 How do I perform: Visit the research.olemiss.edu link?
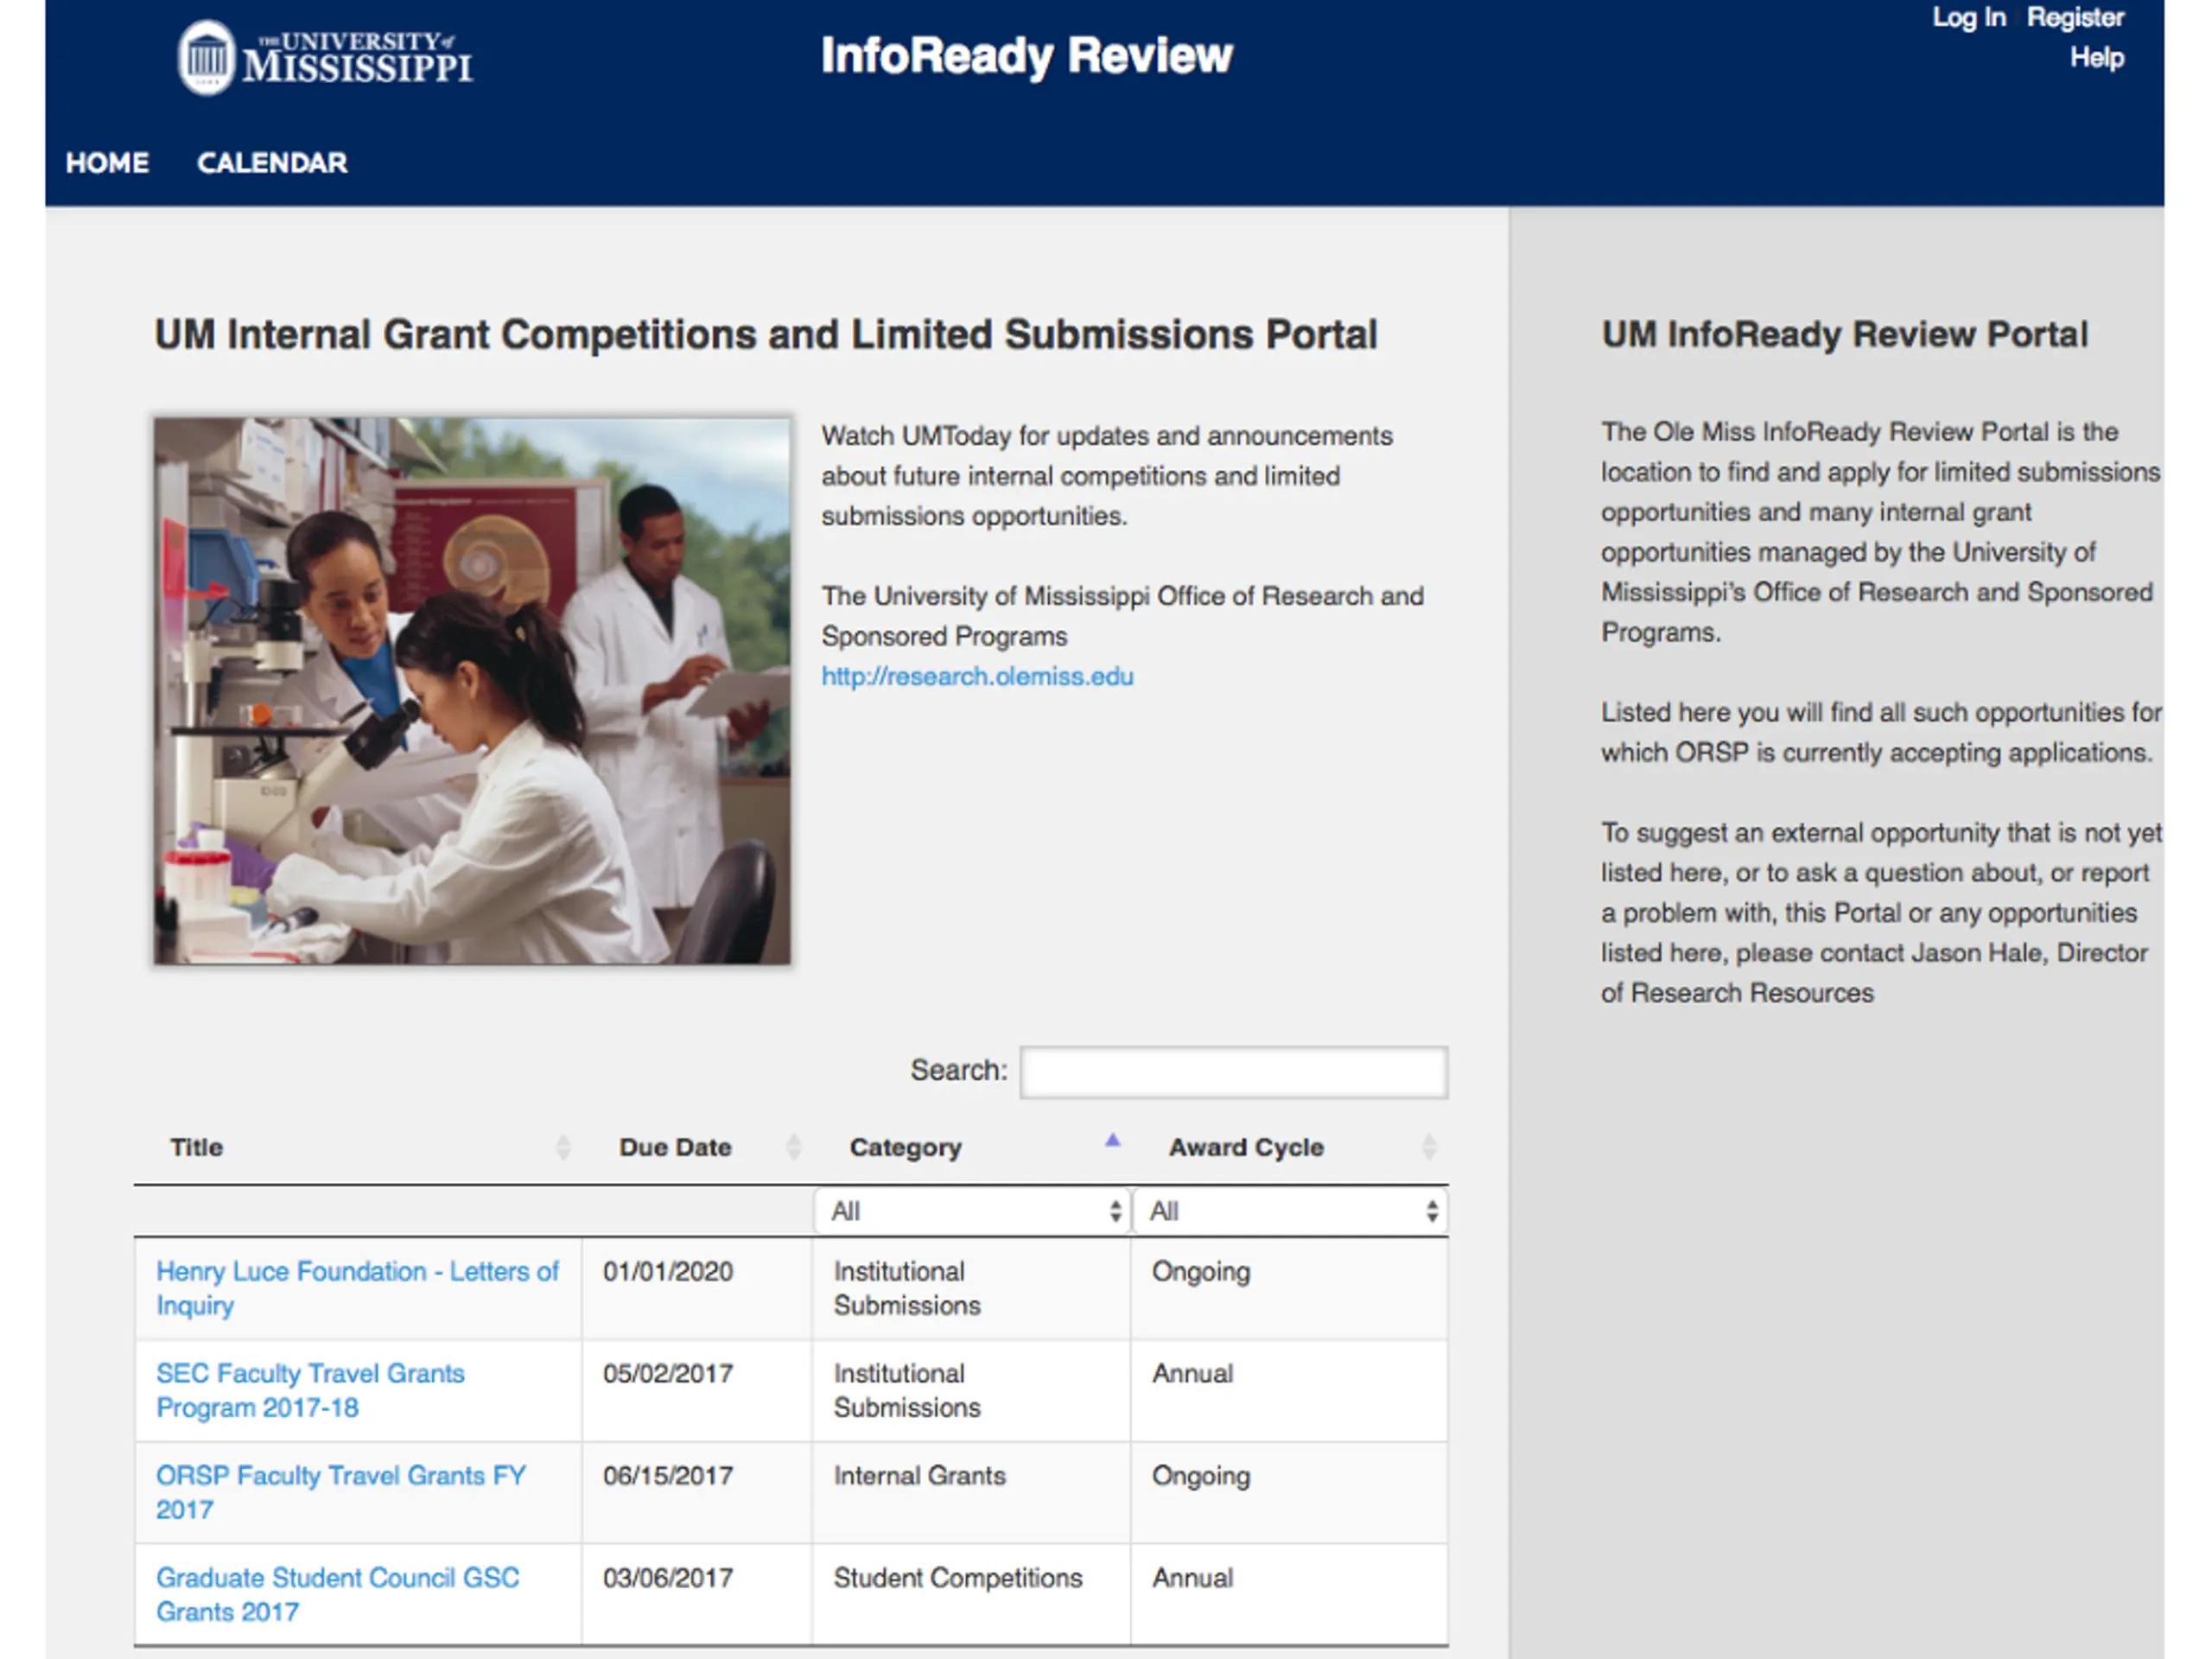(x=977, y=676)
